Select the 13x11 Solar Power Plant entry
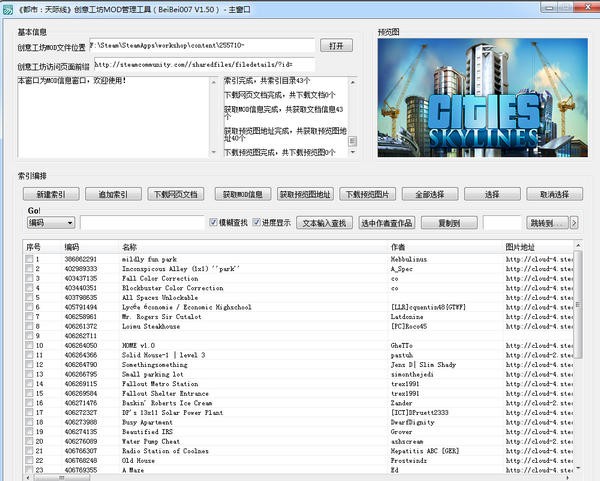 click(x=172, y=413)
